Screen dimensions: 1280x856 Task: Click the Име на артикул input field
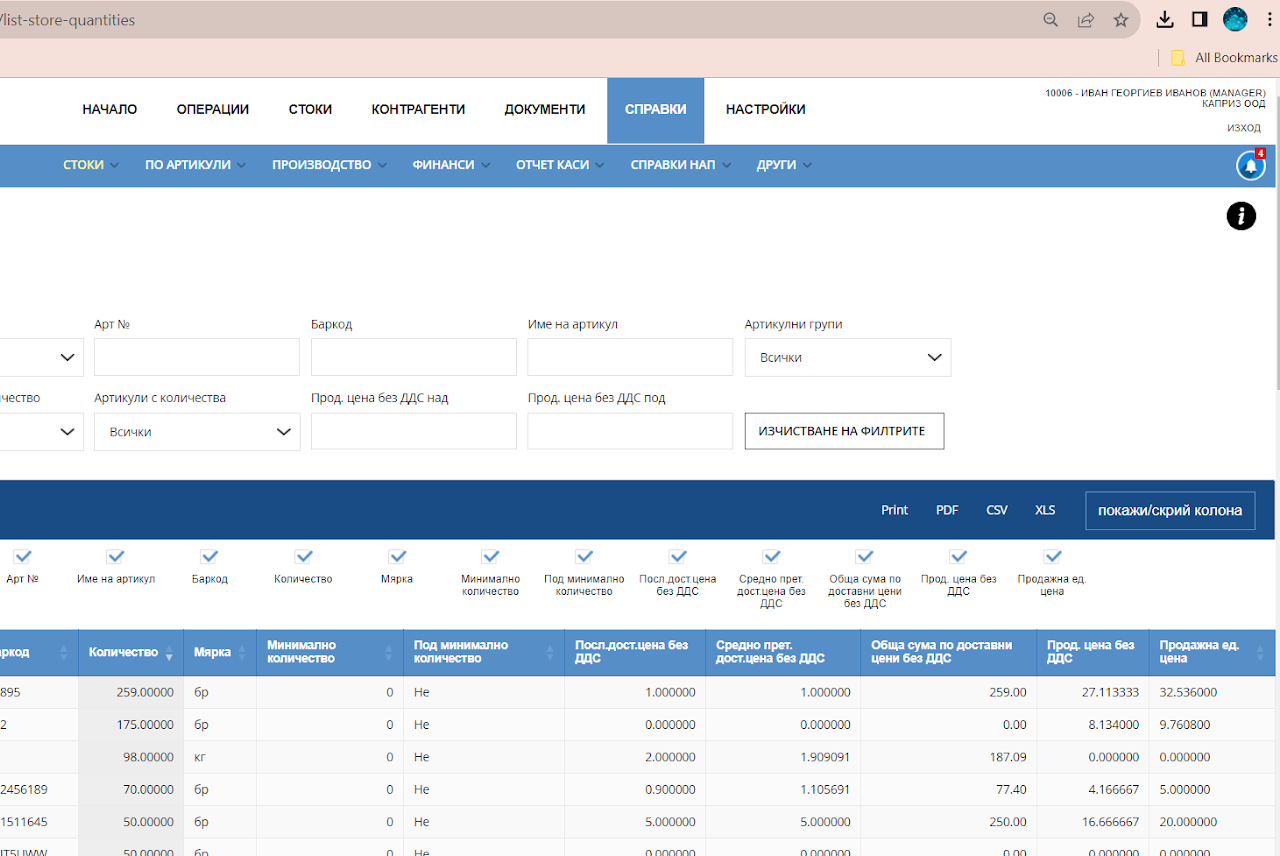tap(630, 357)
